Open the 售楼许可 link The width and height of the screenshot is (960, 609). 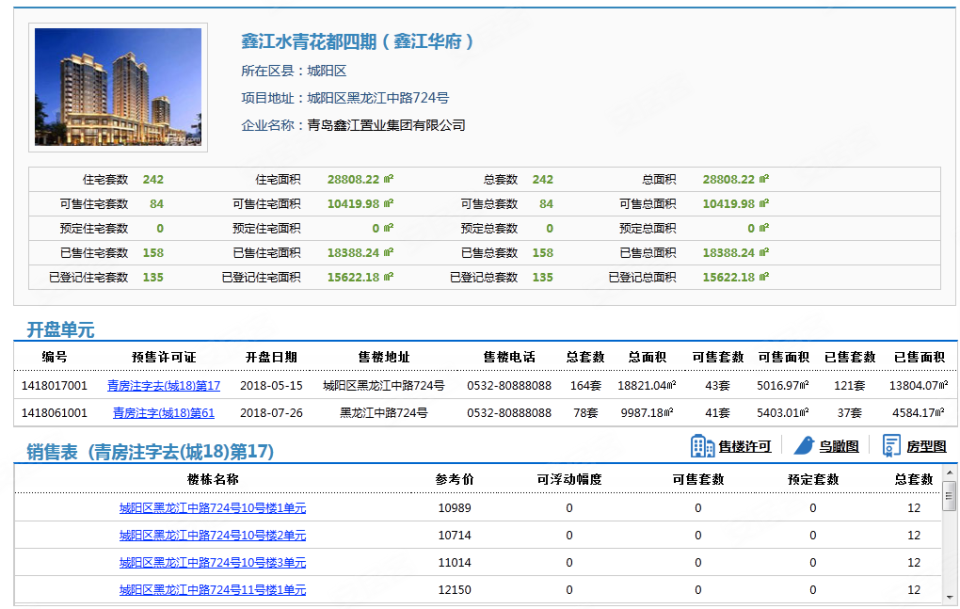point(744,447)
